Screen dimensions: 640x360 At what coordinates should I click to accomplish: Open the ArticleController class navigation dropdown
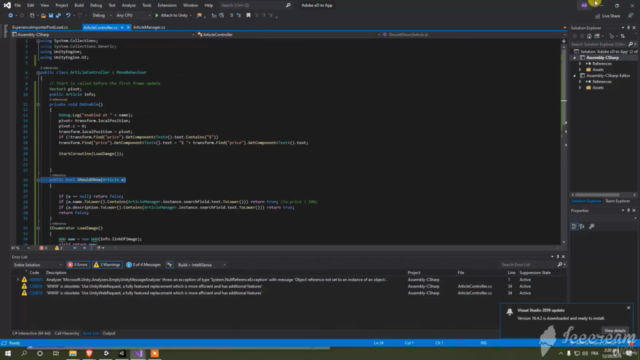click(289, 35)
